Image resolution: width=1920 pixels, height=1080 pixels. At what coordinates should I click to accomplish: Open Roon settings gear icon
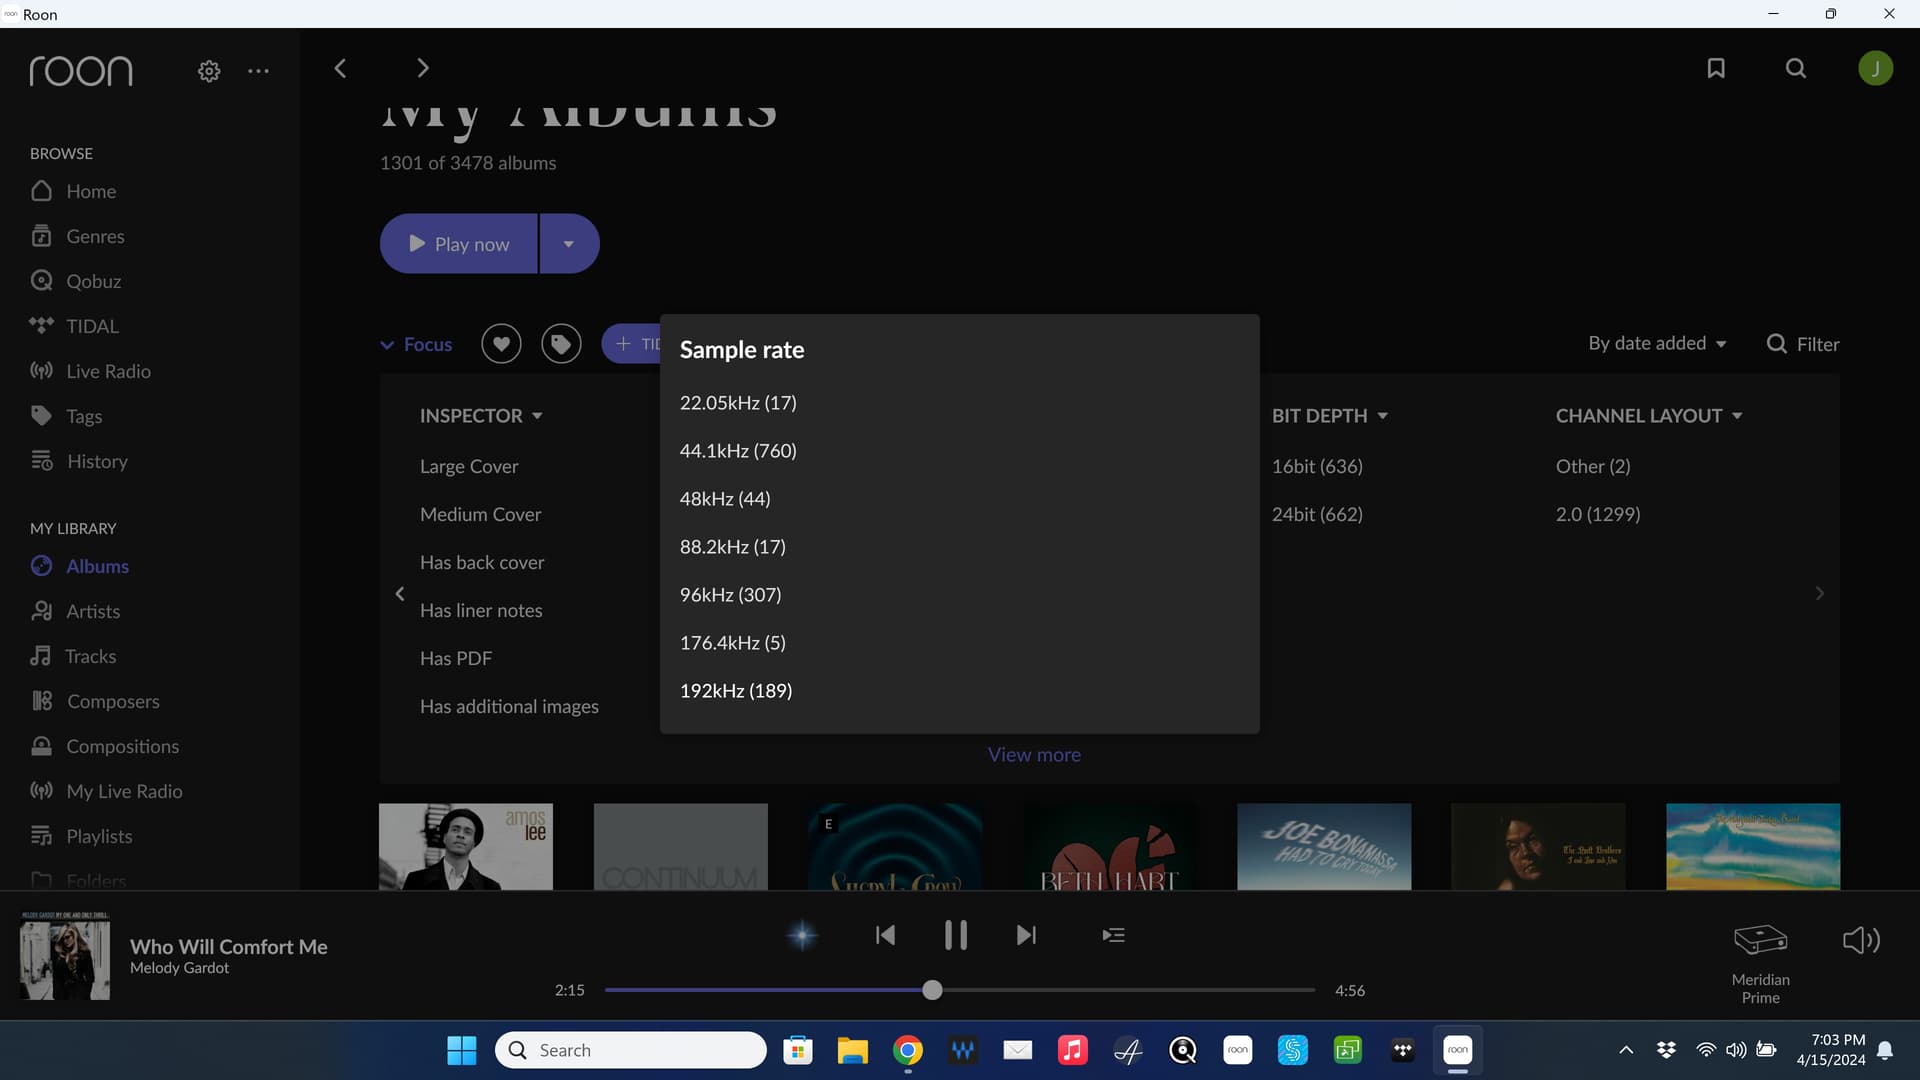(209, 71)
